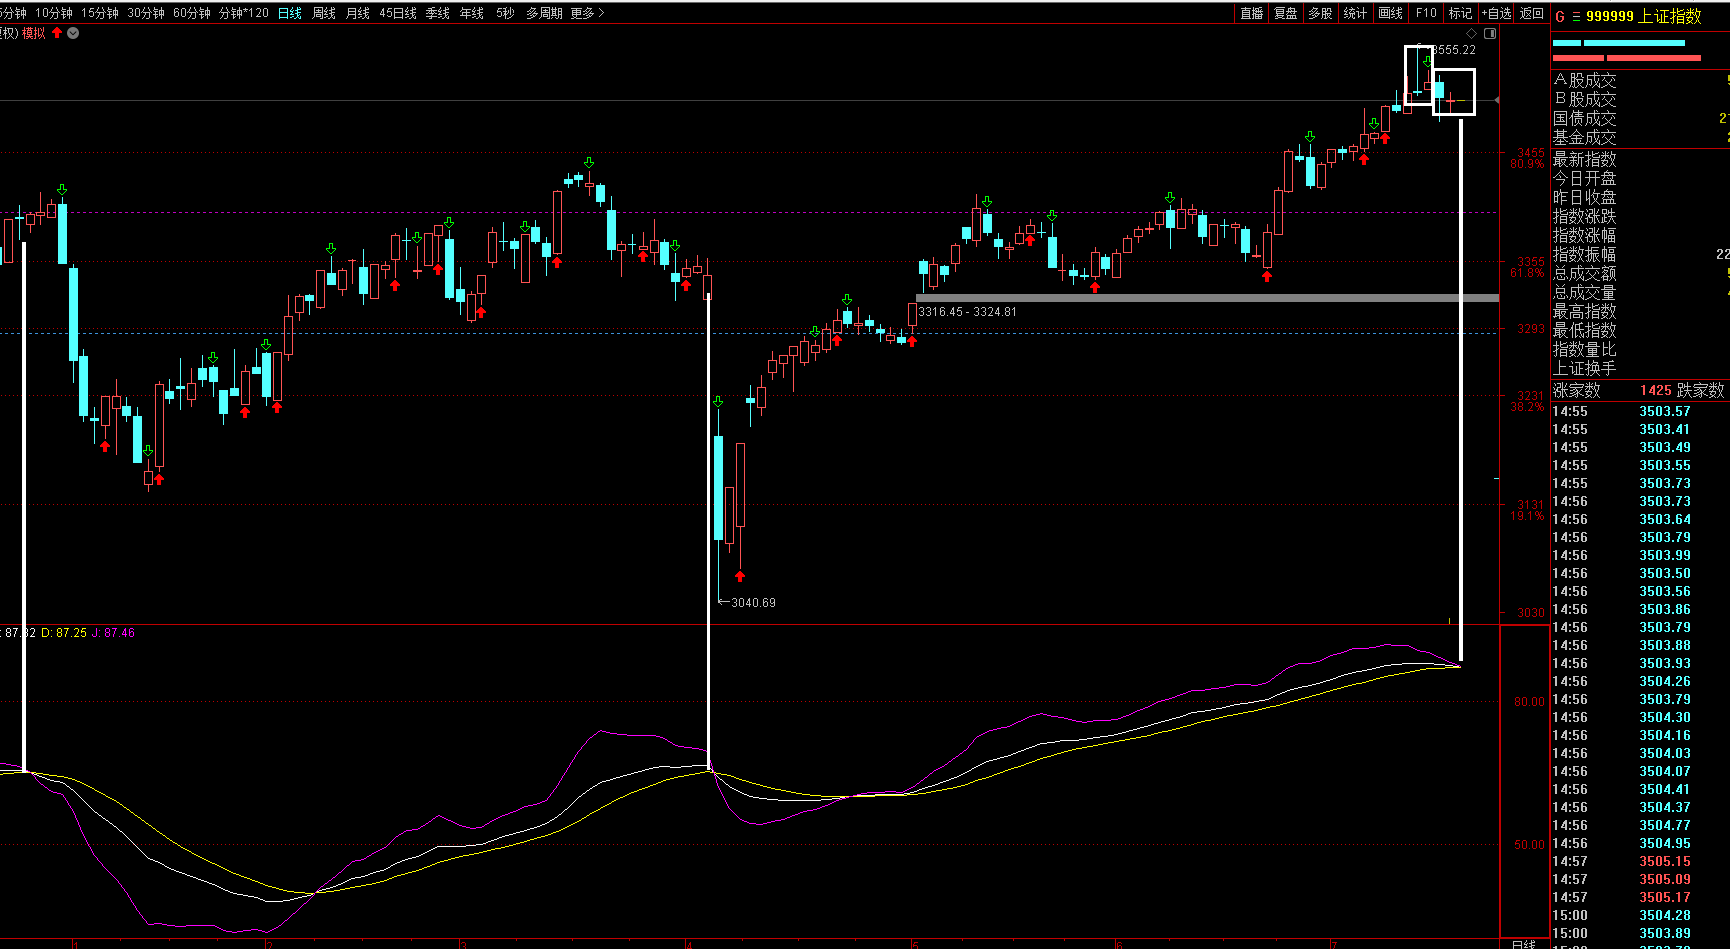Image resolution: width=1730 pixels, height=949 pixels.
Task: Open the green list icon beside 999999
Action: coord(1576,17)
